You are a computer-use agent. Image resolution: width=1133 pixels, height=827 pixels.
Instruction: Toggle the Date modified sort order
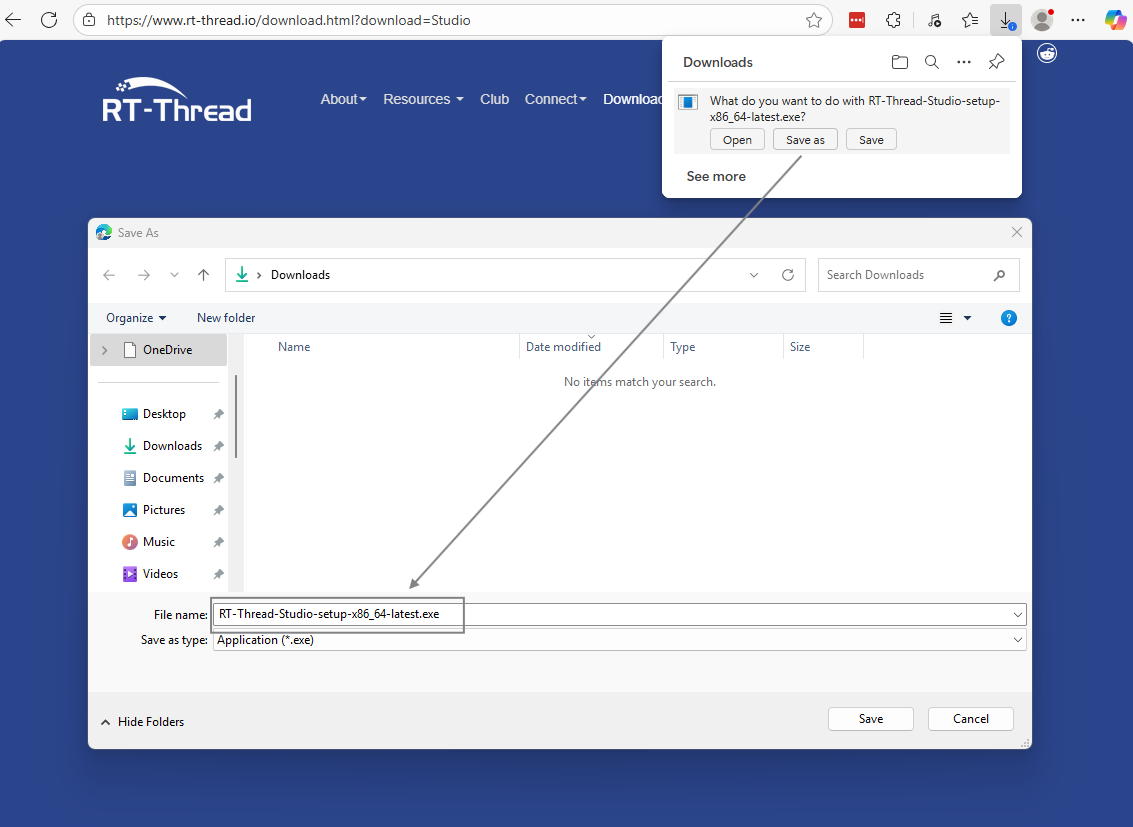click(563, 346)
